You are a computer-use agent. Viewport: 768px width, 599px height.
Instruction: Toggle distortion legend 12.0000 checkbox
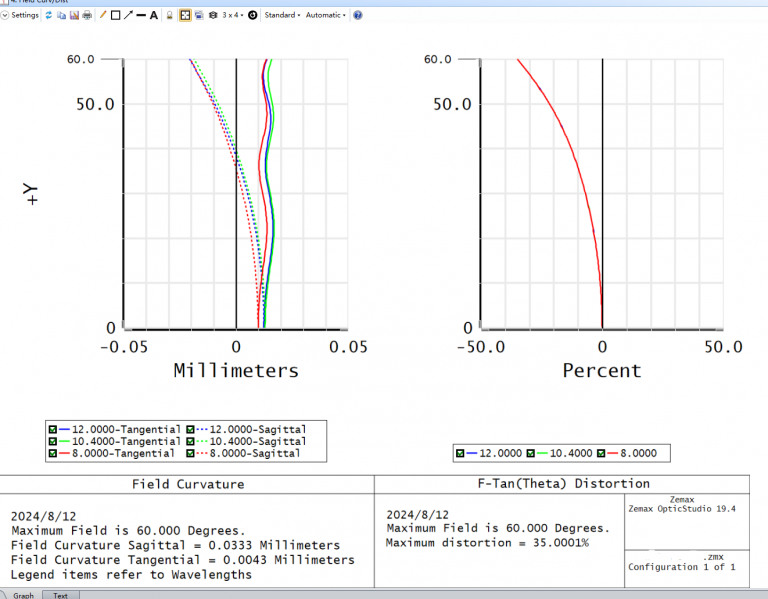pos(460,454)
